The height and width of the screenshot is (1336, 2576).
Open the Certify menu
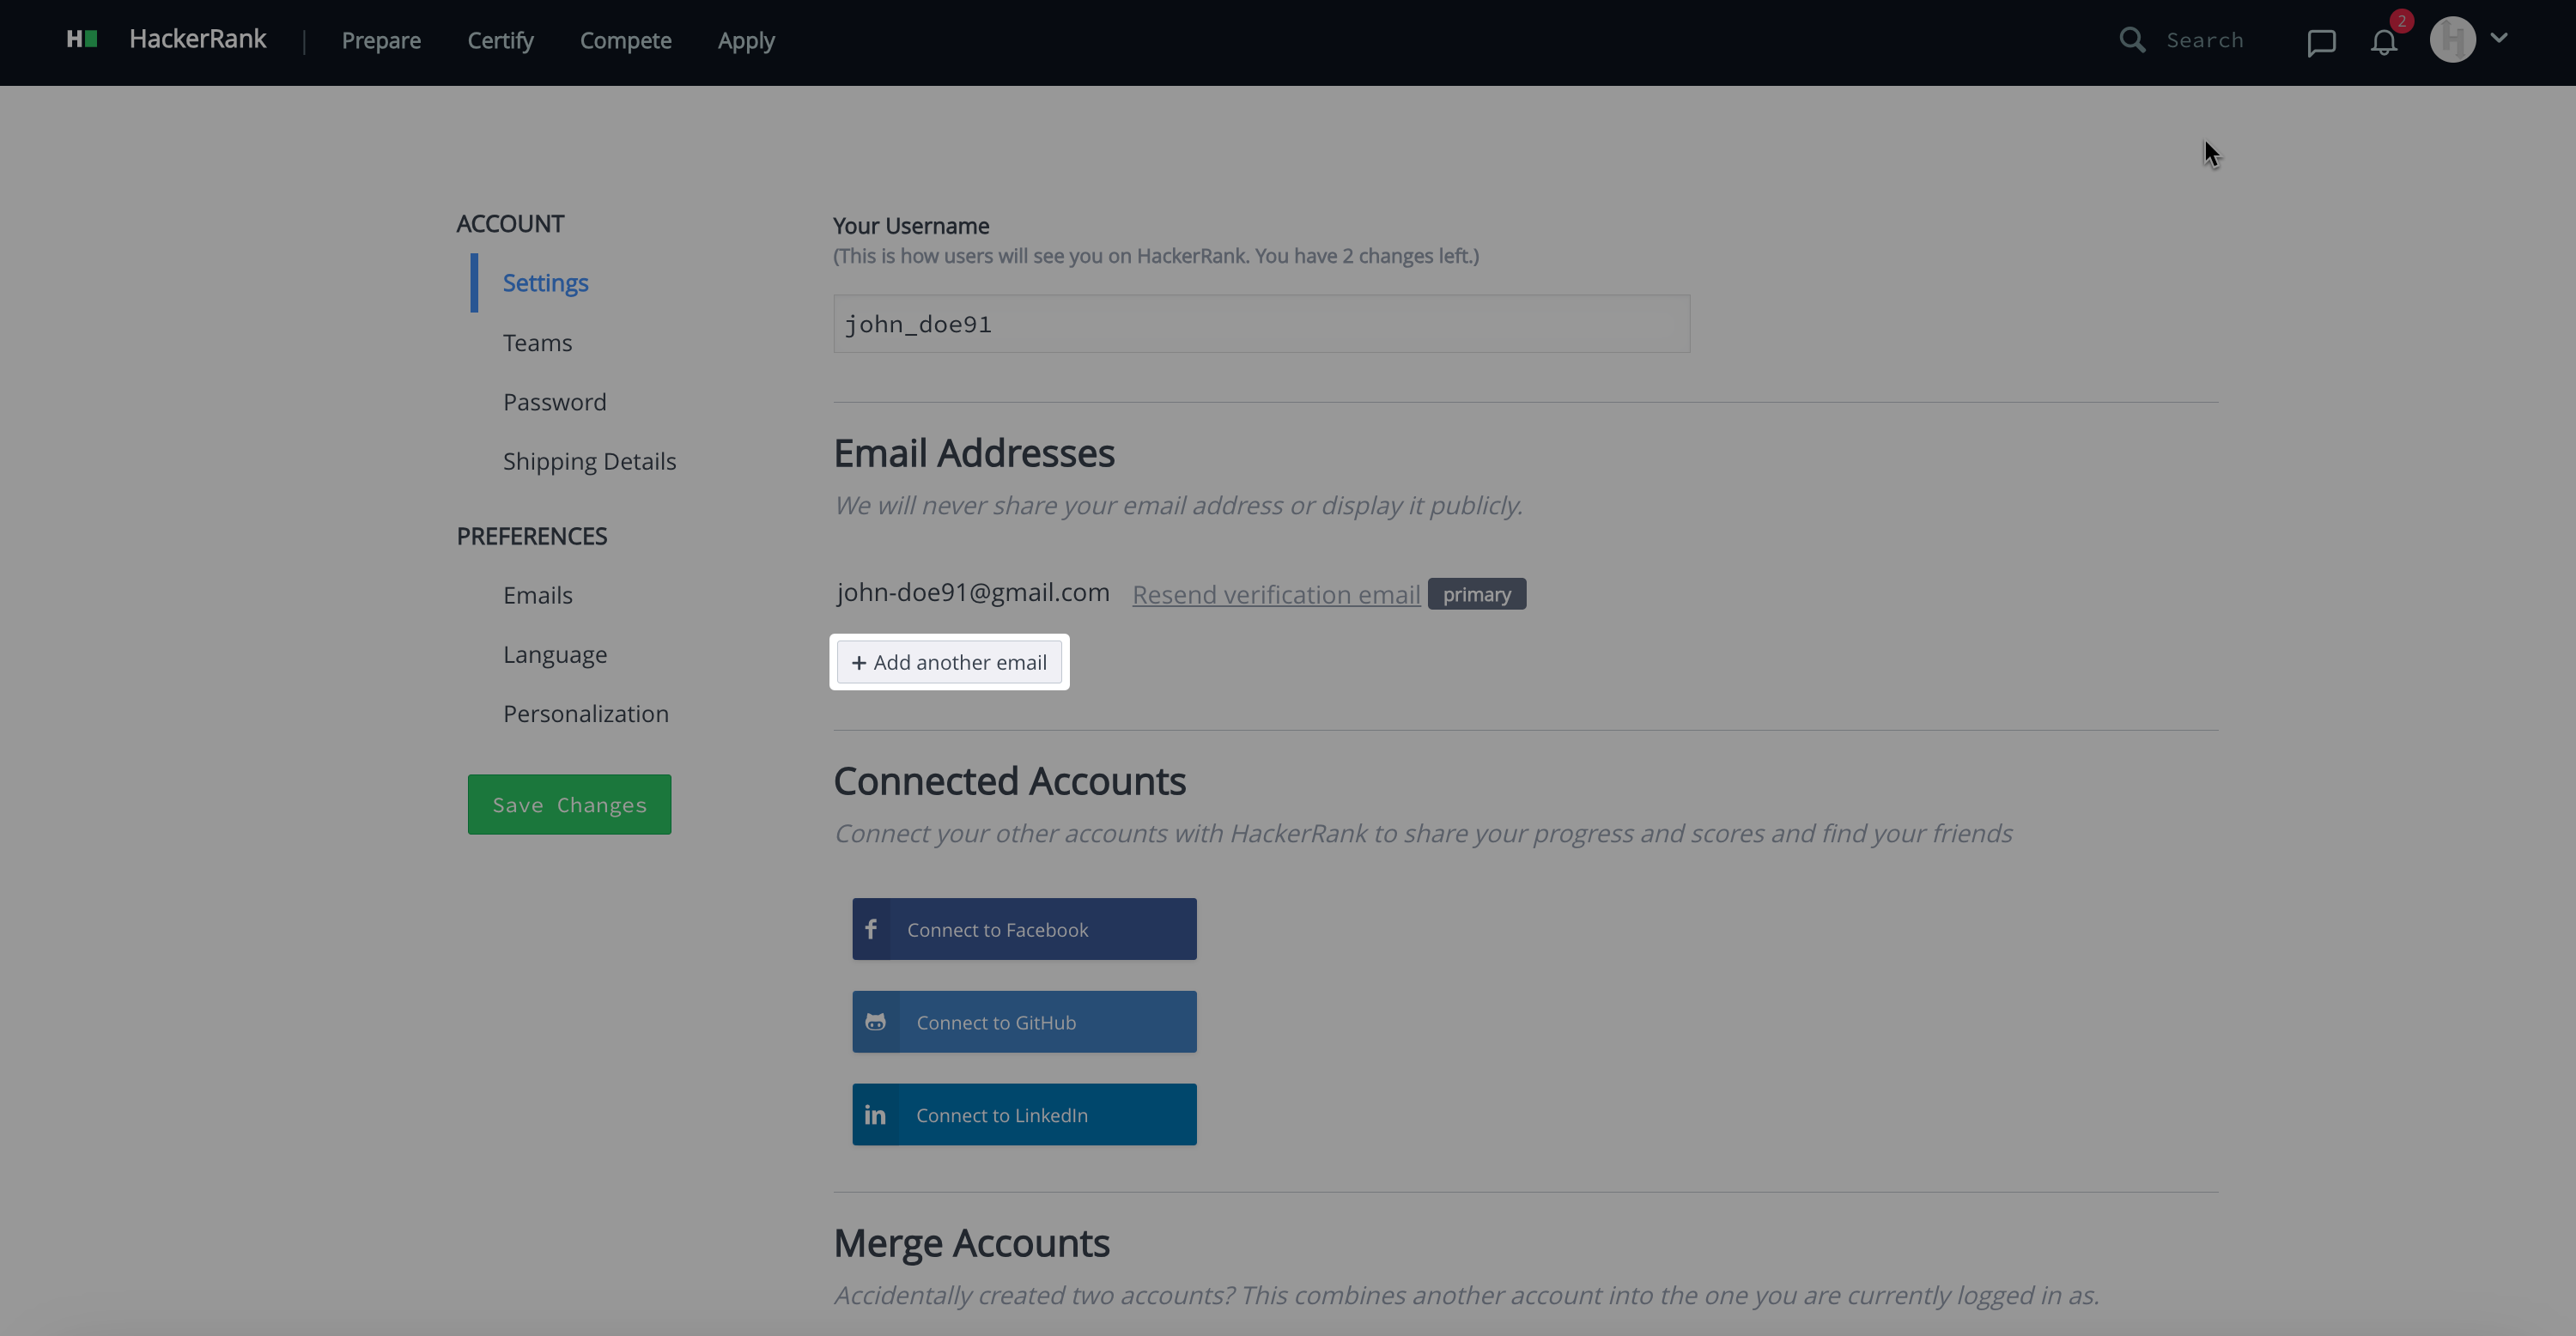click(x=501, y=40)
